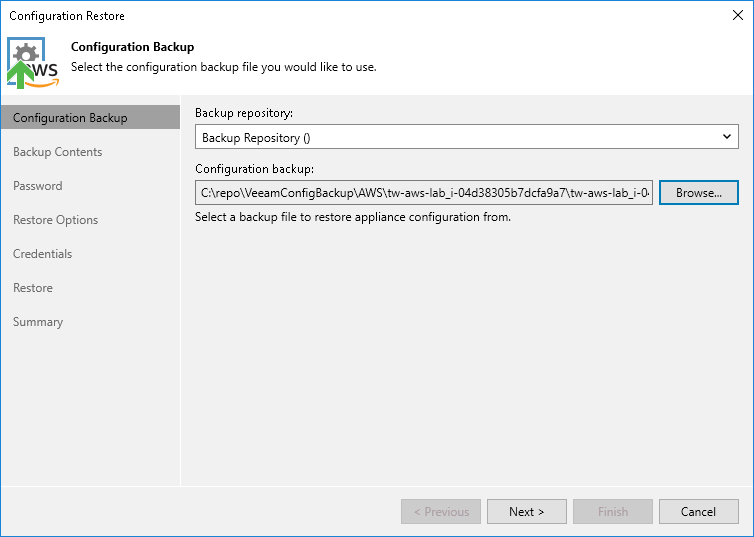The height and width of the screenshot is (537, 754).
Task: Switch to the Restore Options step
Action: point(55,220)
